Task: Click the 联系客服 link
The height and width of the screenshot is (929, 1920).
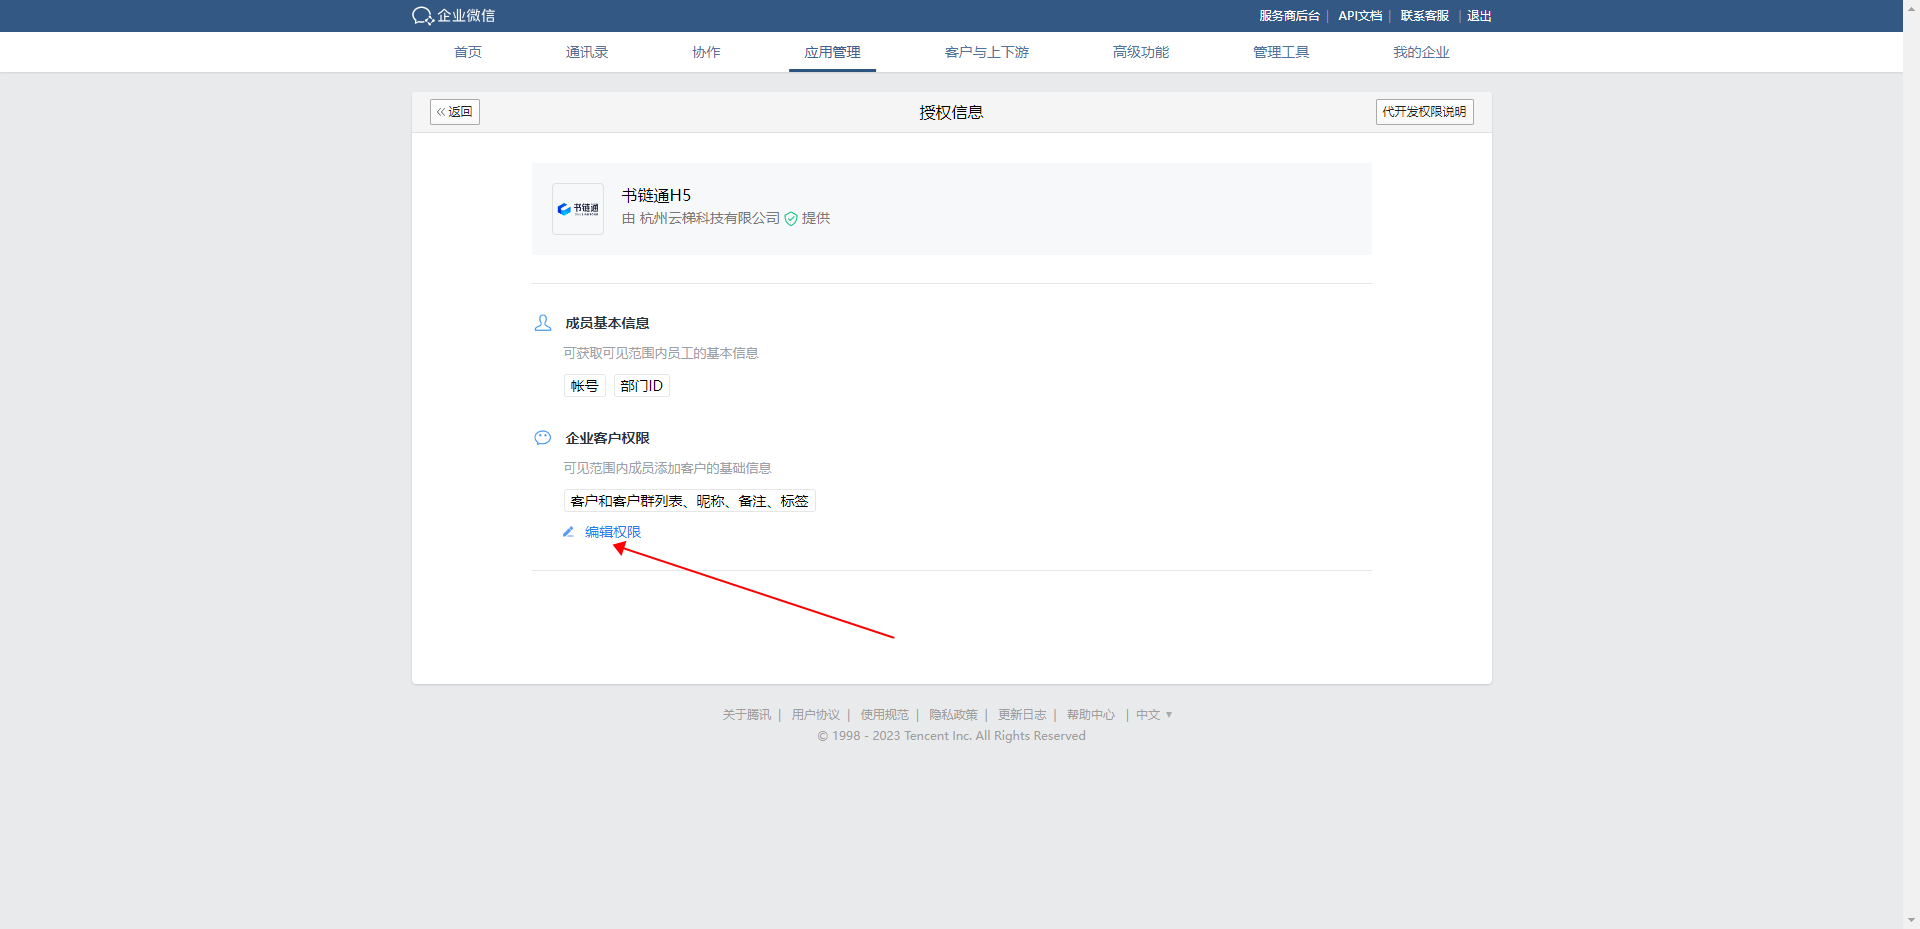Action: 1424,16
